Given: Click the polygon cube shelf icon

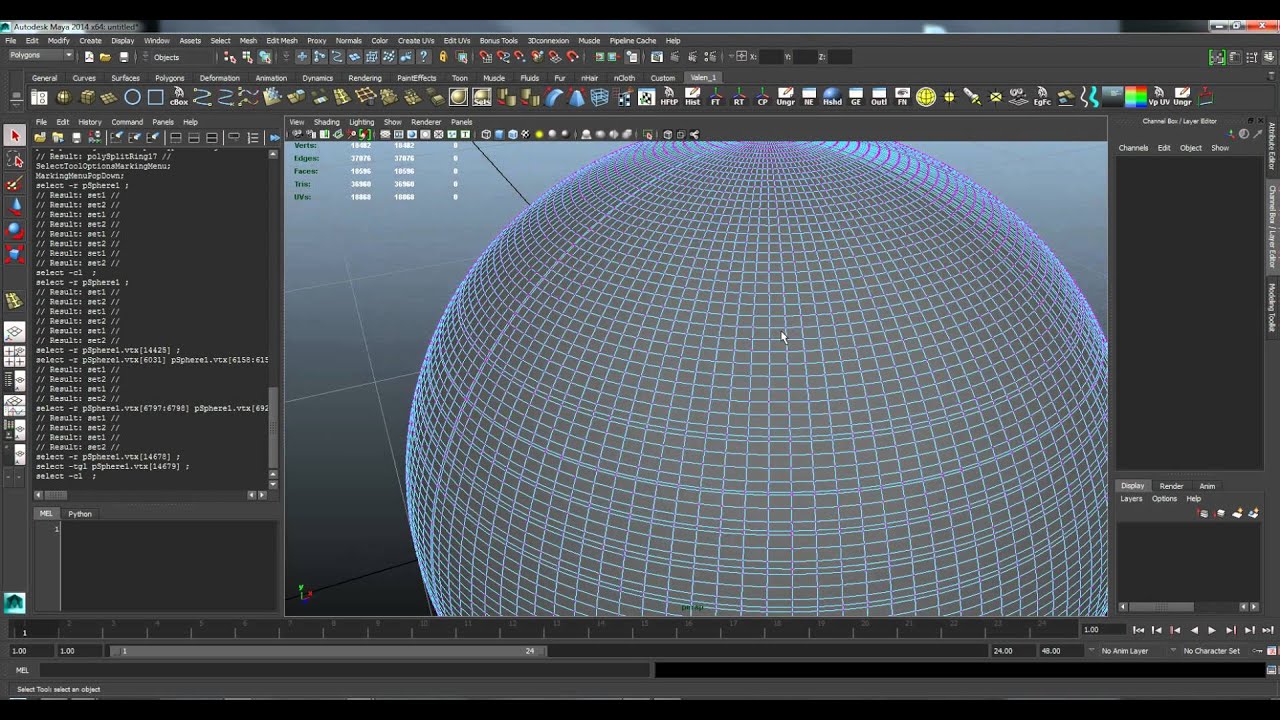Looking at the screenshot, I should [x=86, y=97].
